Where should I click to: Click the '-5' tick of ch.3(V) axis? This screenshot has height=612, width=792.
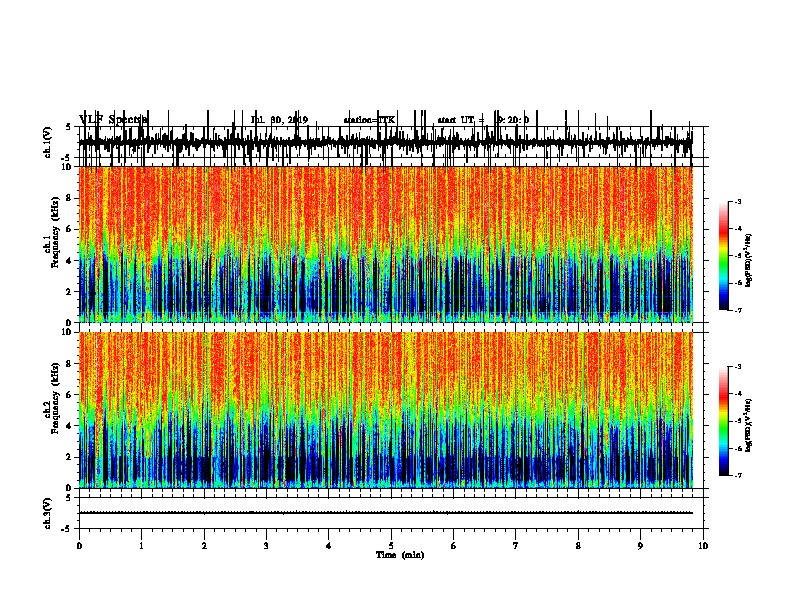pos(67,529)
